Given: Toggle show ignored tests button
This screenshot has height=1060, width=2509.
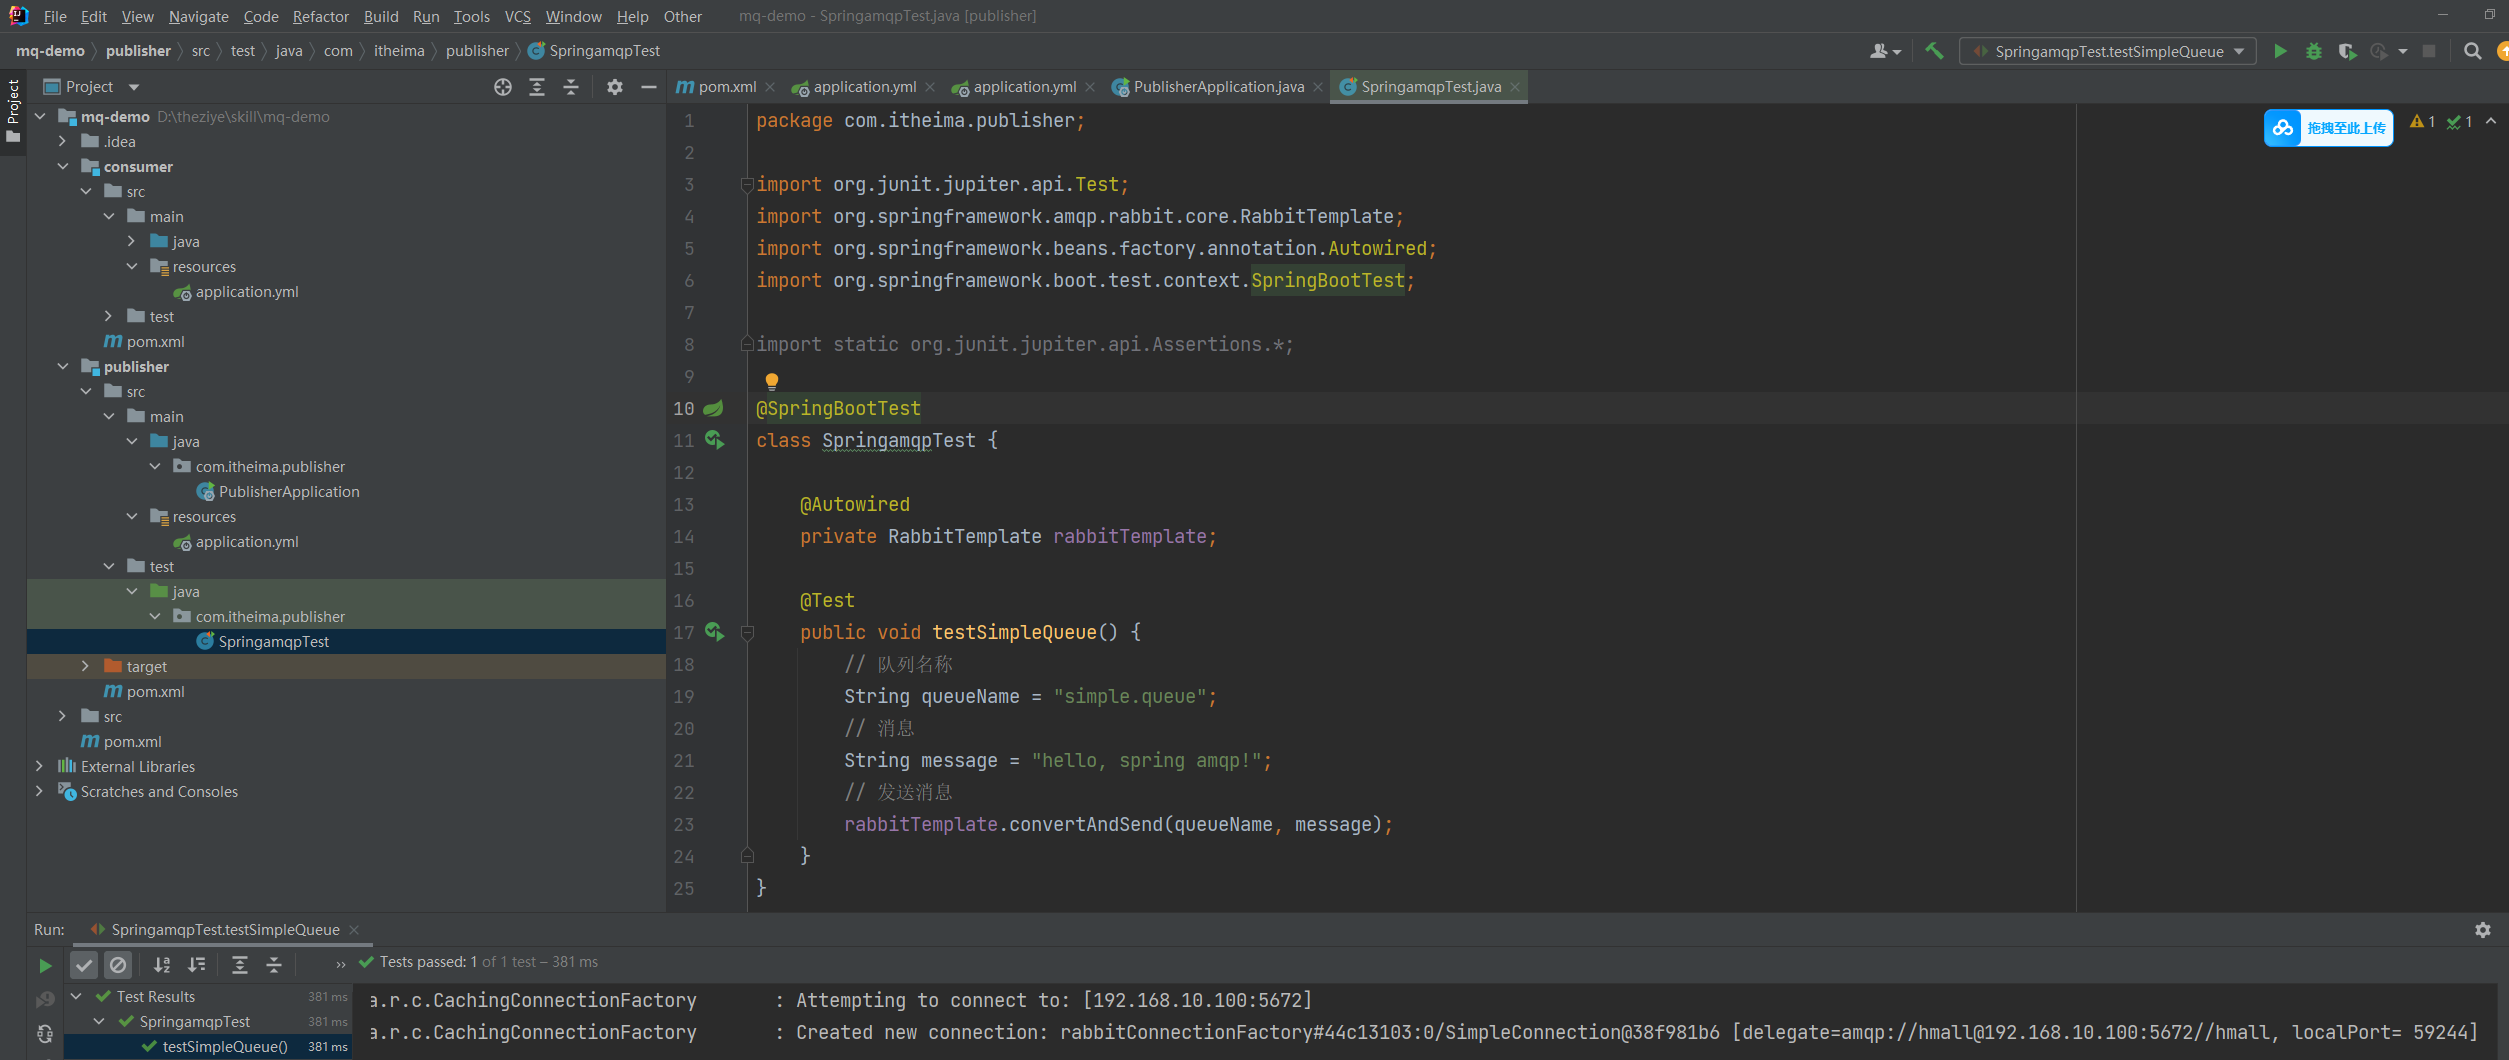Looking at the screenshot, I should [x=118, y=965].
